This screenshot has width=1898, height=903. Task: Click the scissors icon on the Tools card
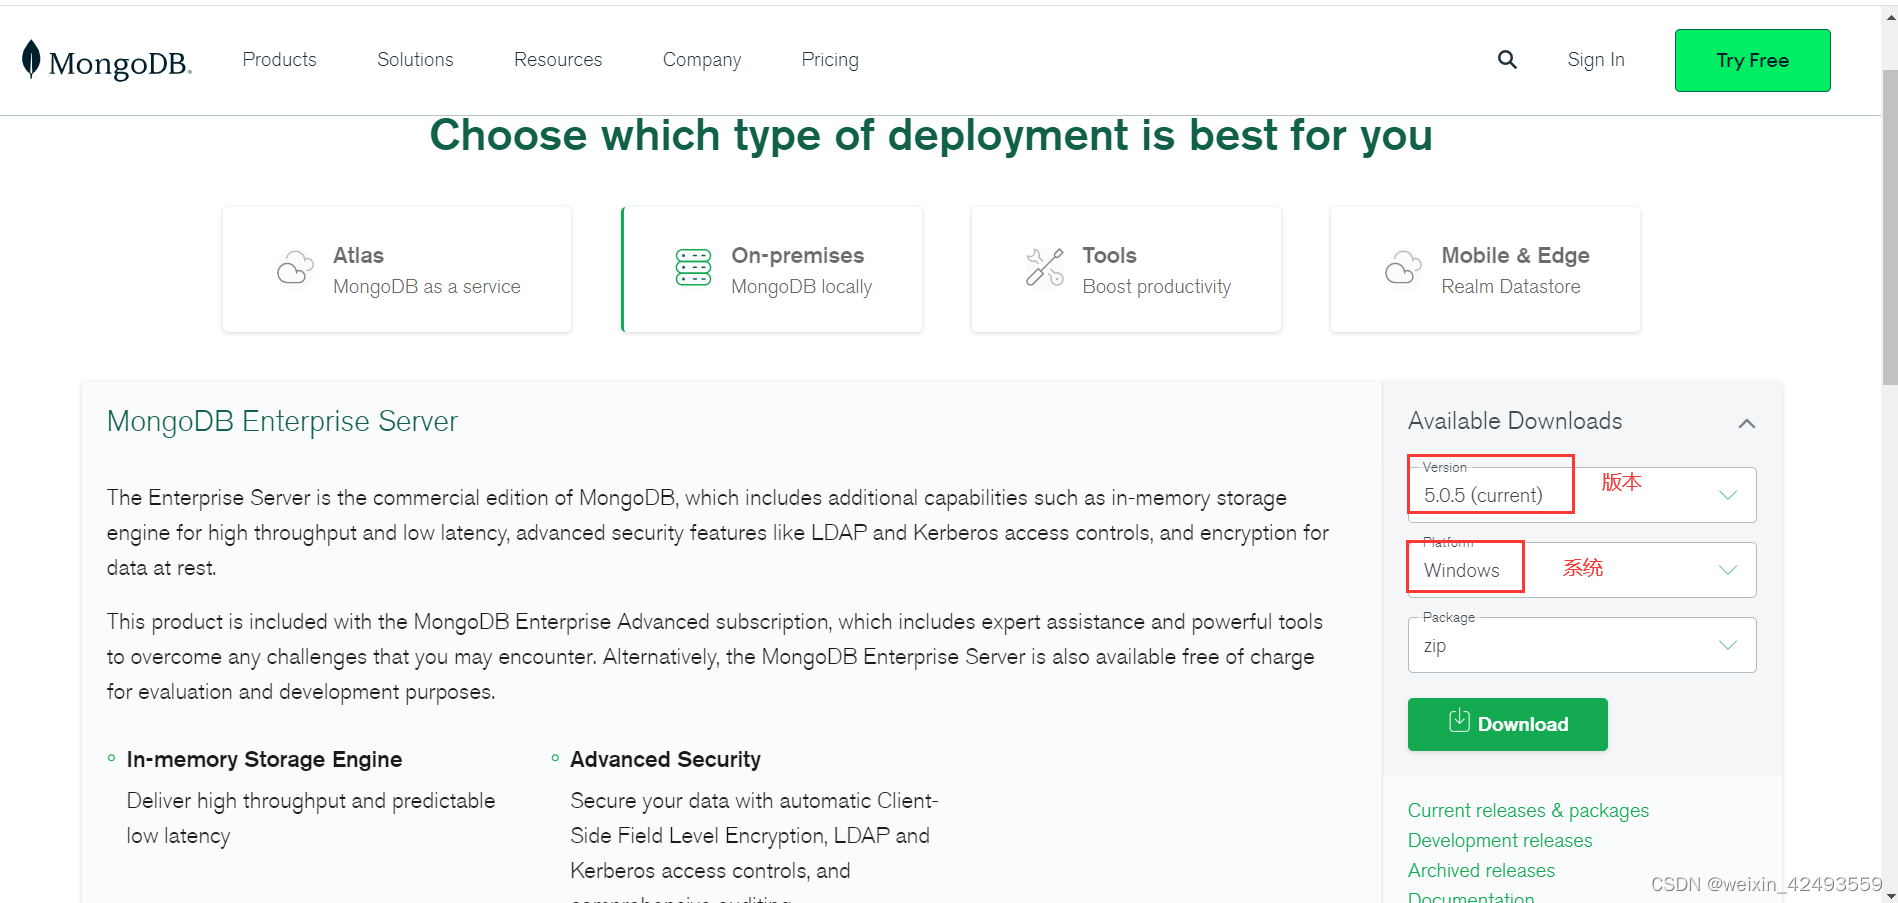click(1045, 268)
